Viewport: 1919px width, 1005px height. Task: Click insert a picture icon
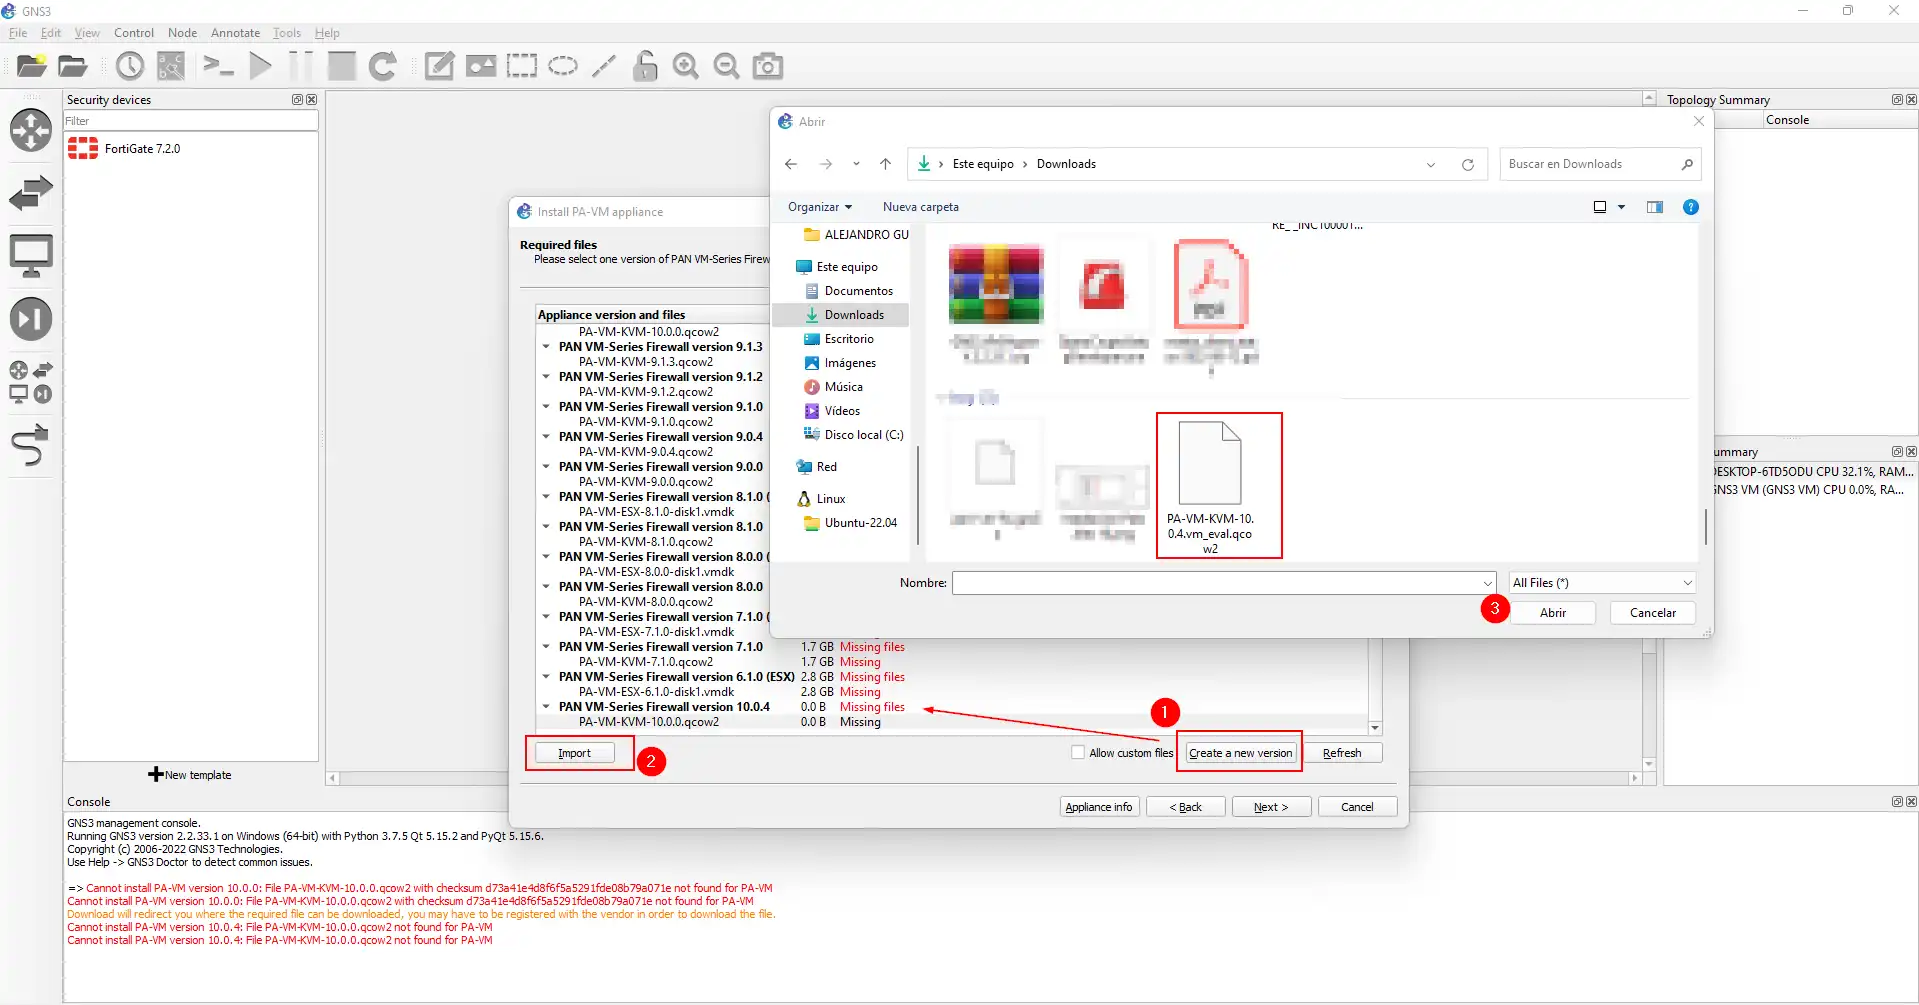[x=481, y=66]
